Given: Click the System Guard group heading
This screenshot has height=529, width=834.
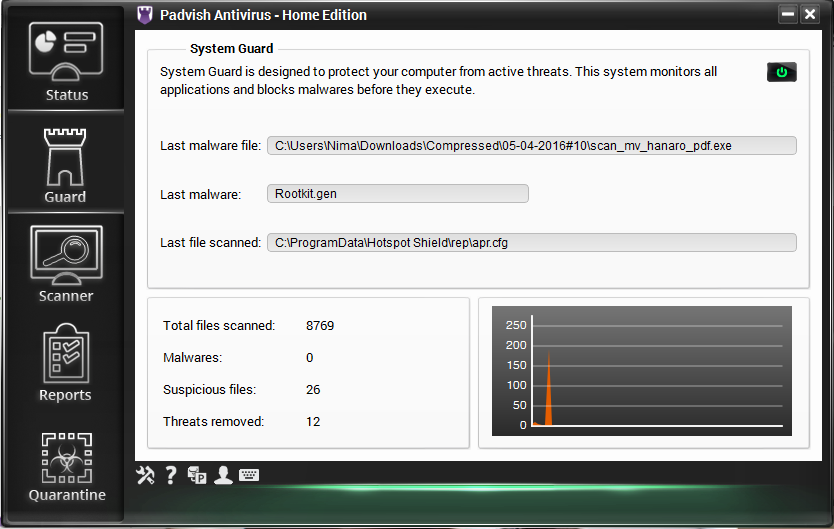Looking at the screenshot, I should 231,48.
